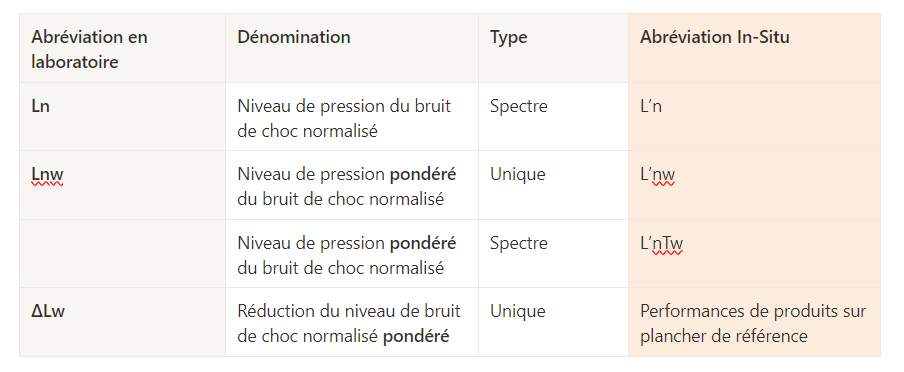The height and width of the screenshot is (372, 904).
Task: Click 'Spectre' type cell in the Ln row
Action: click(553, 117)
